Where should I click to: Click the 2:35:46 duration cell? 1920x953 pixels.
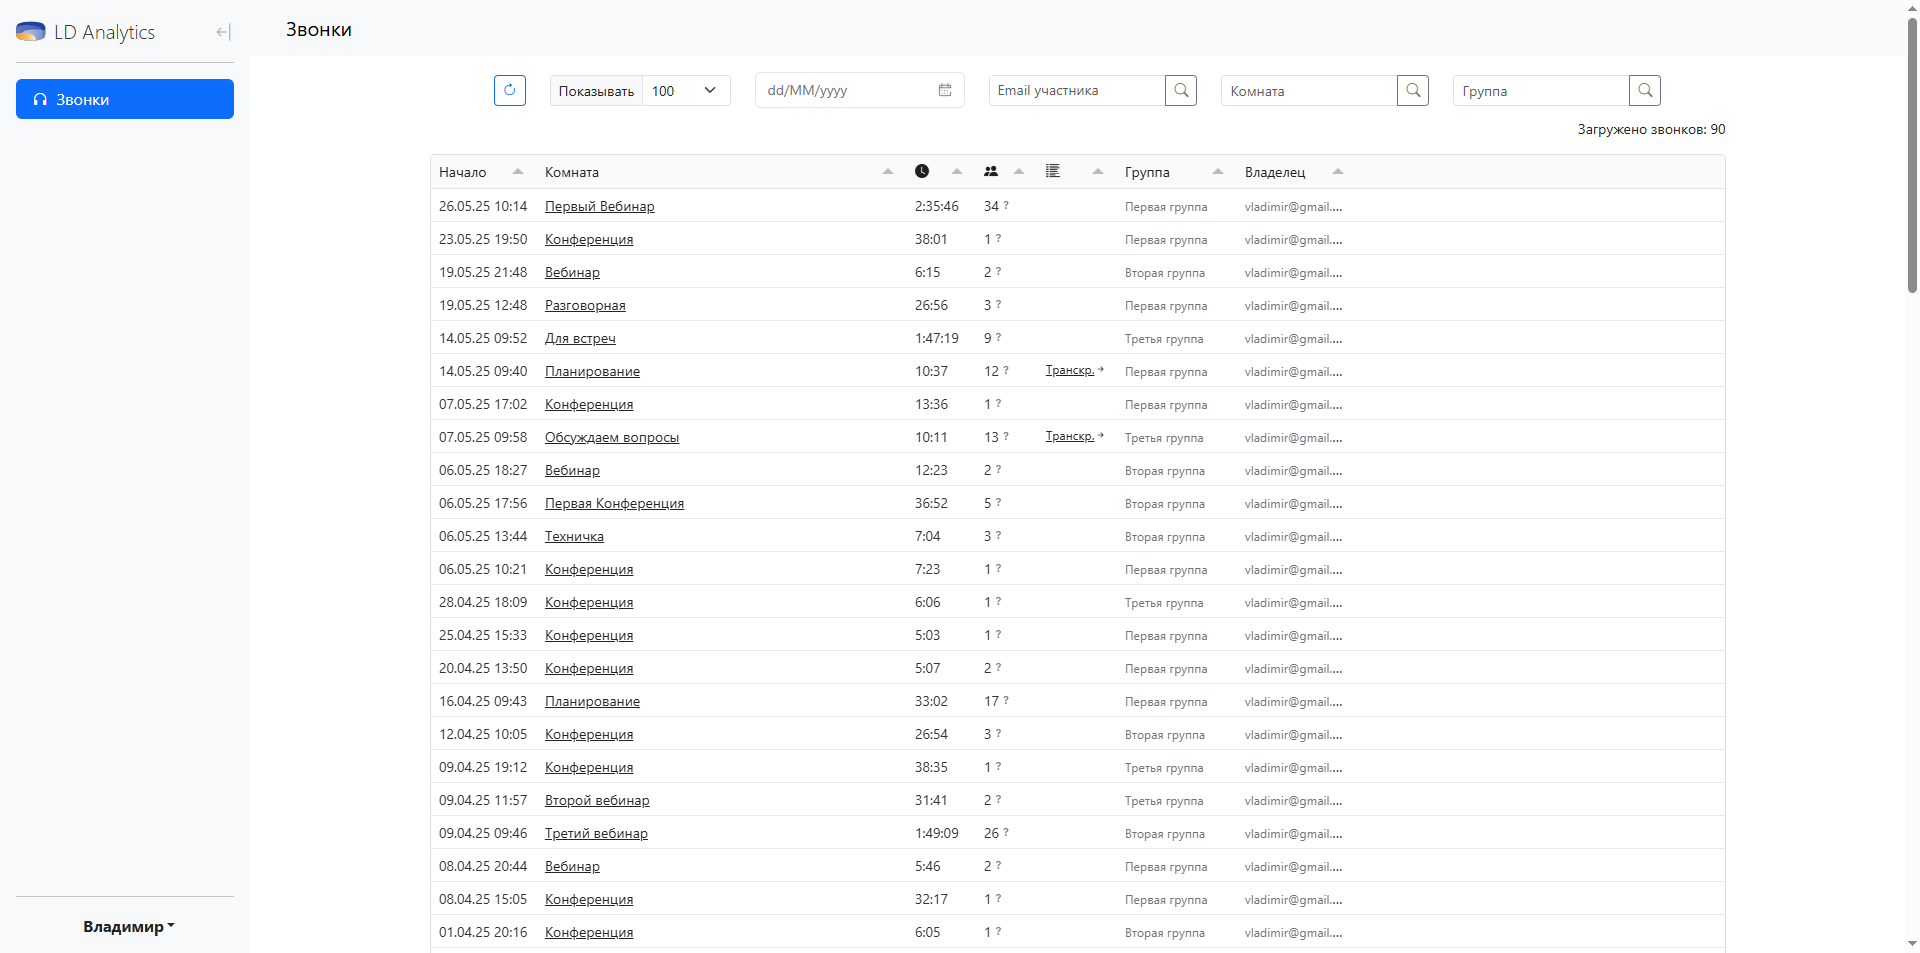point(937,206)
